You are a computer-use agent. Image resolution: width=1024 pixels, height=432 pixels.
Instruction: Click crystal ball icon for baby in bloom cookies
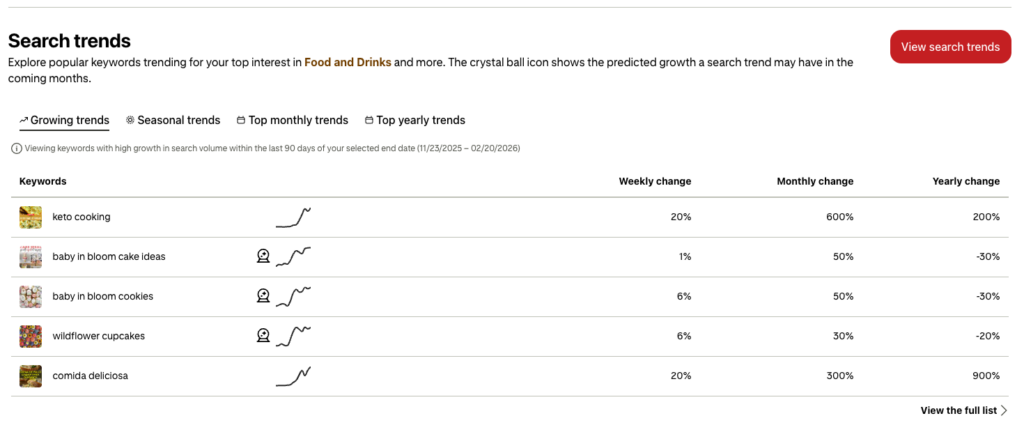[x=263, y=296]
